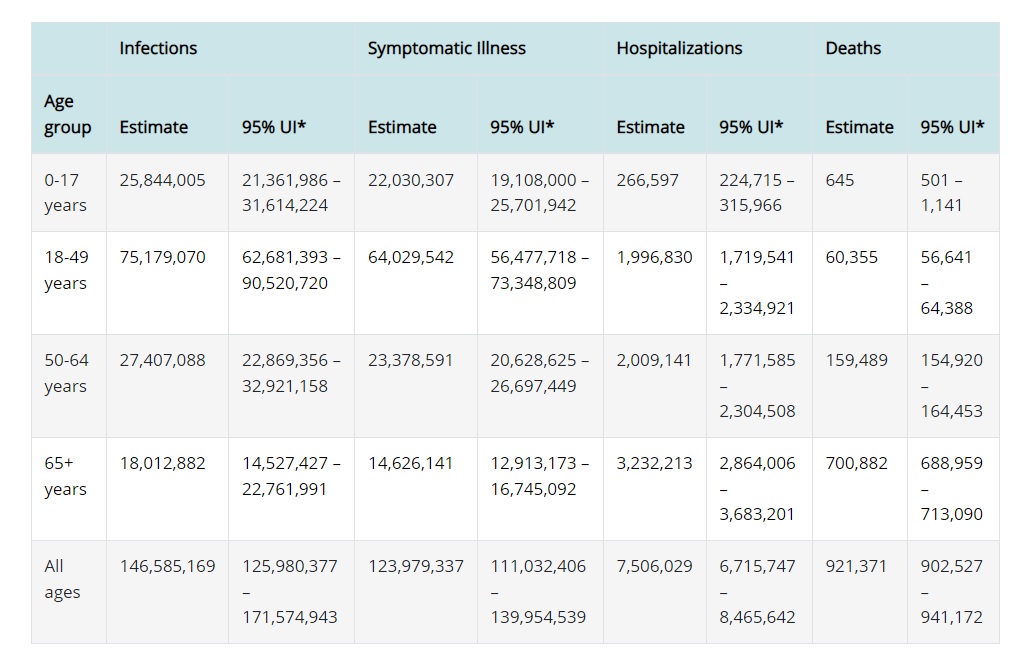Viewport: 1014px width, 657px height.
Task: Select the All ages row label
Action: pos(61,579)
